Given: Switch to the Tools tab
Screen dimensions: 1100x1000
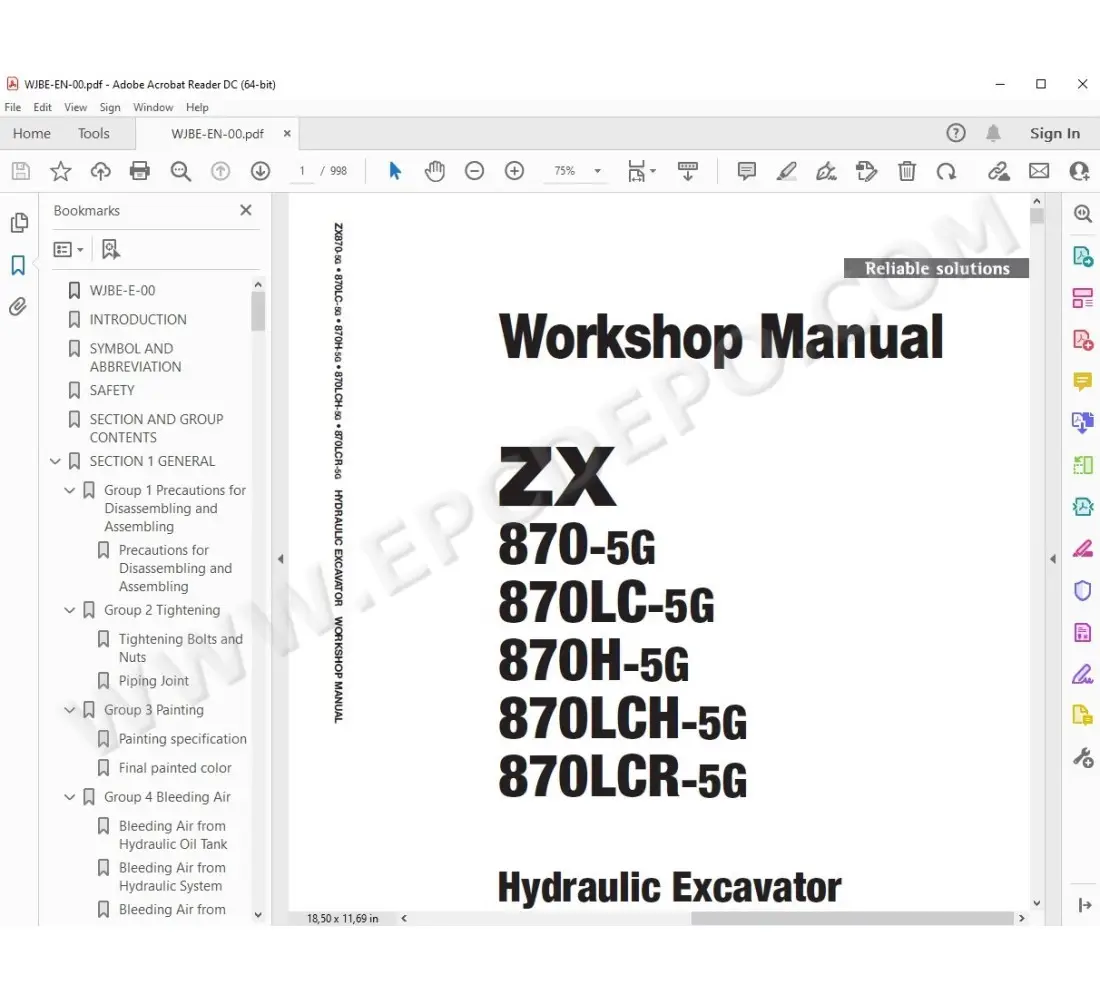Looking at the screenshot, I should (x=93, y=133).
